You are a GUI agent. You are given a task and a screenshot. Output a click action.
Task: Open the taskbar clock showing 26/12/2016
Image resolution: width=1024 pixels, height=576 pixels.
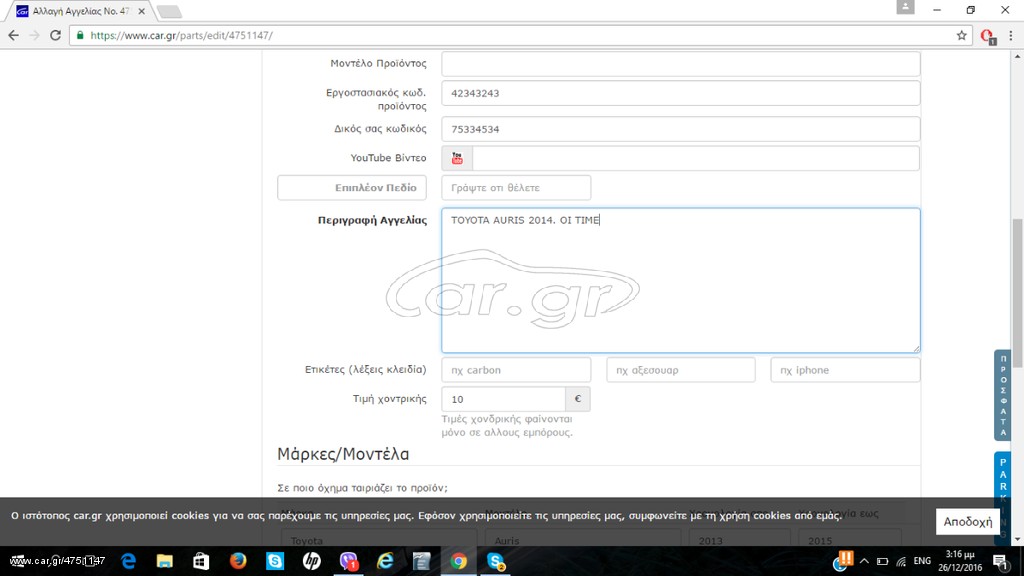959,561
